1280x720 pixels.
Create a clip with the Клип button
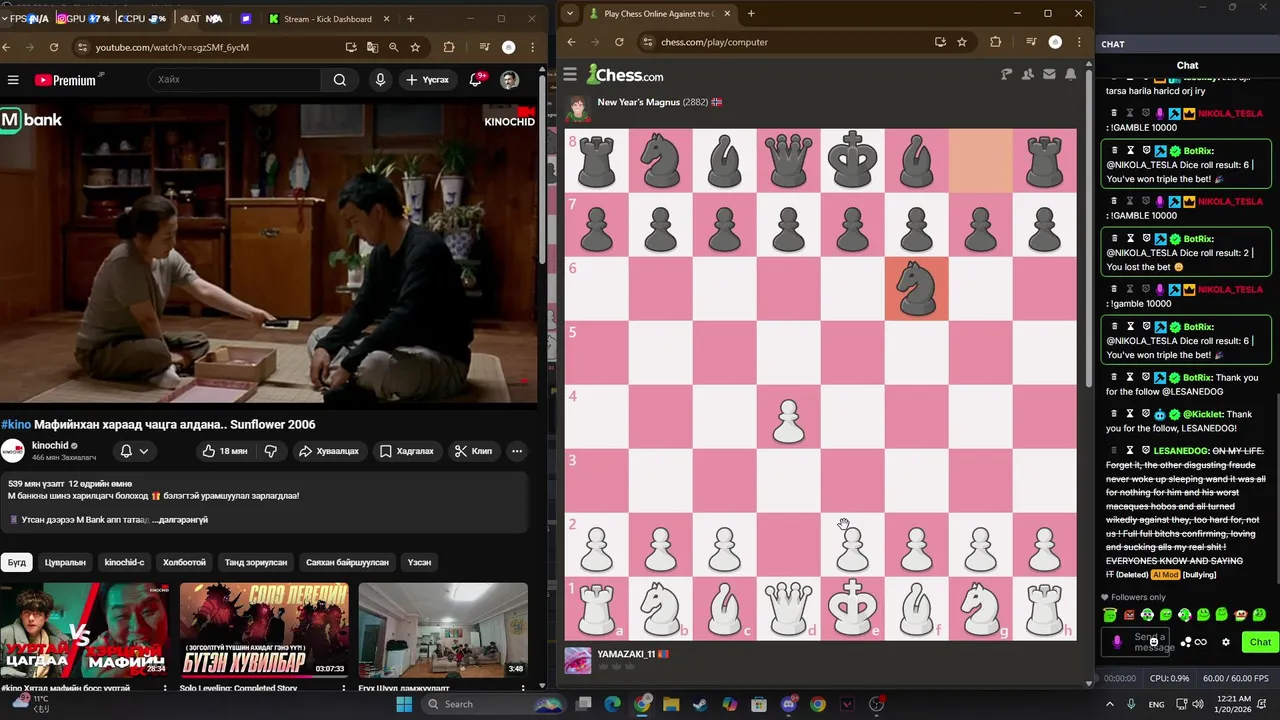(x=474, y=451)
